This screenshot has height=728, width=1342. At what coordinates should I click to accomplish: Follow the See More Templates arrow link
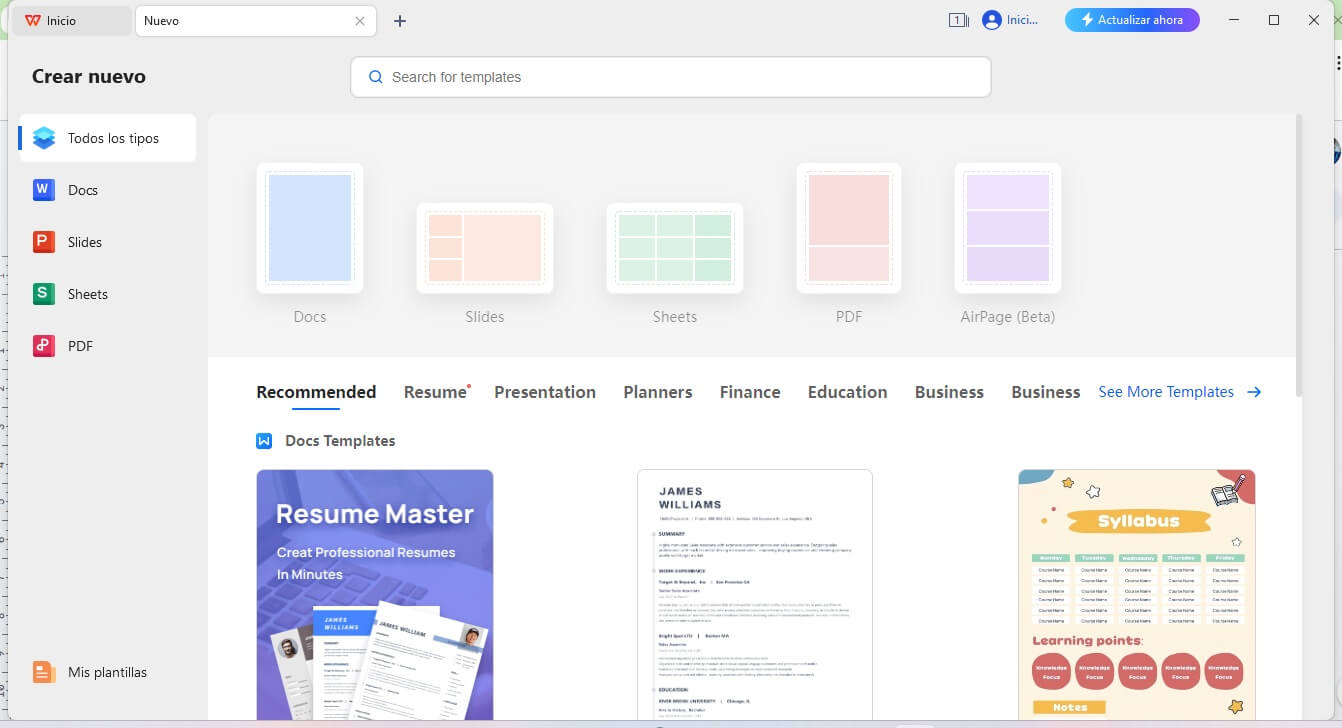[x=1180, y=391]
